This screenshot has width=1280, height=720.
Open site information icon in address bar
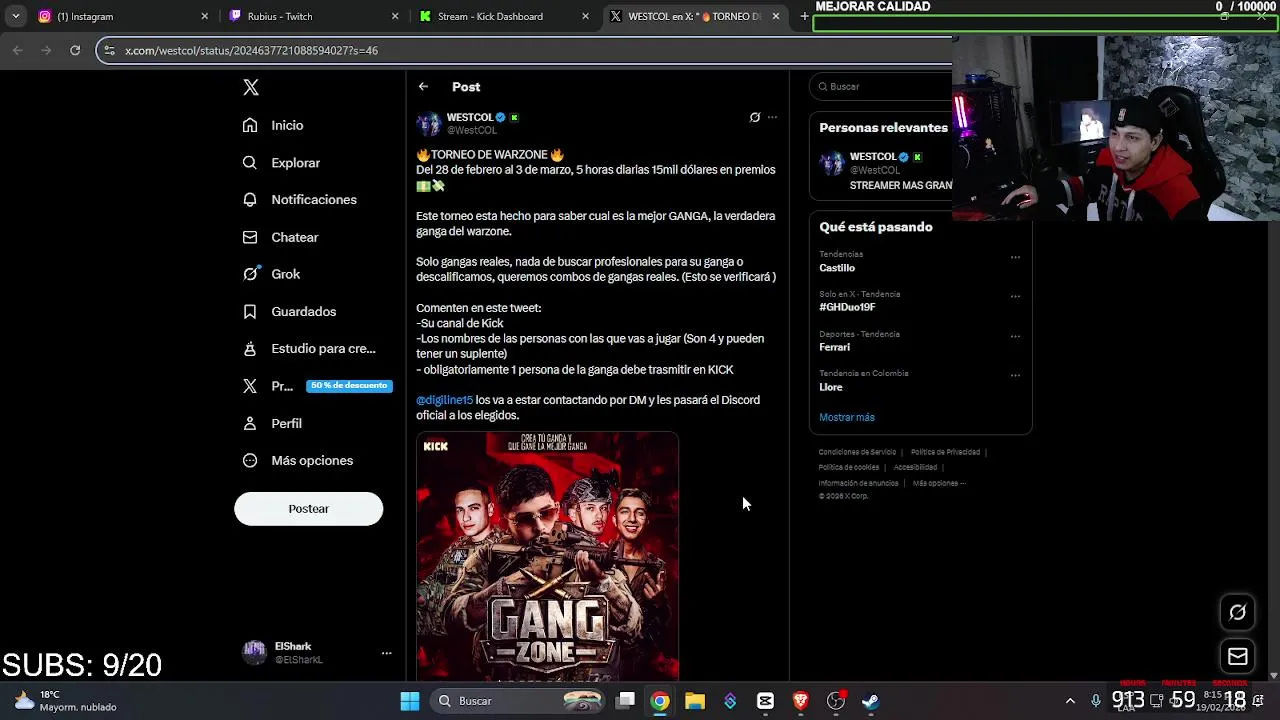pos(109,50)
